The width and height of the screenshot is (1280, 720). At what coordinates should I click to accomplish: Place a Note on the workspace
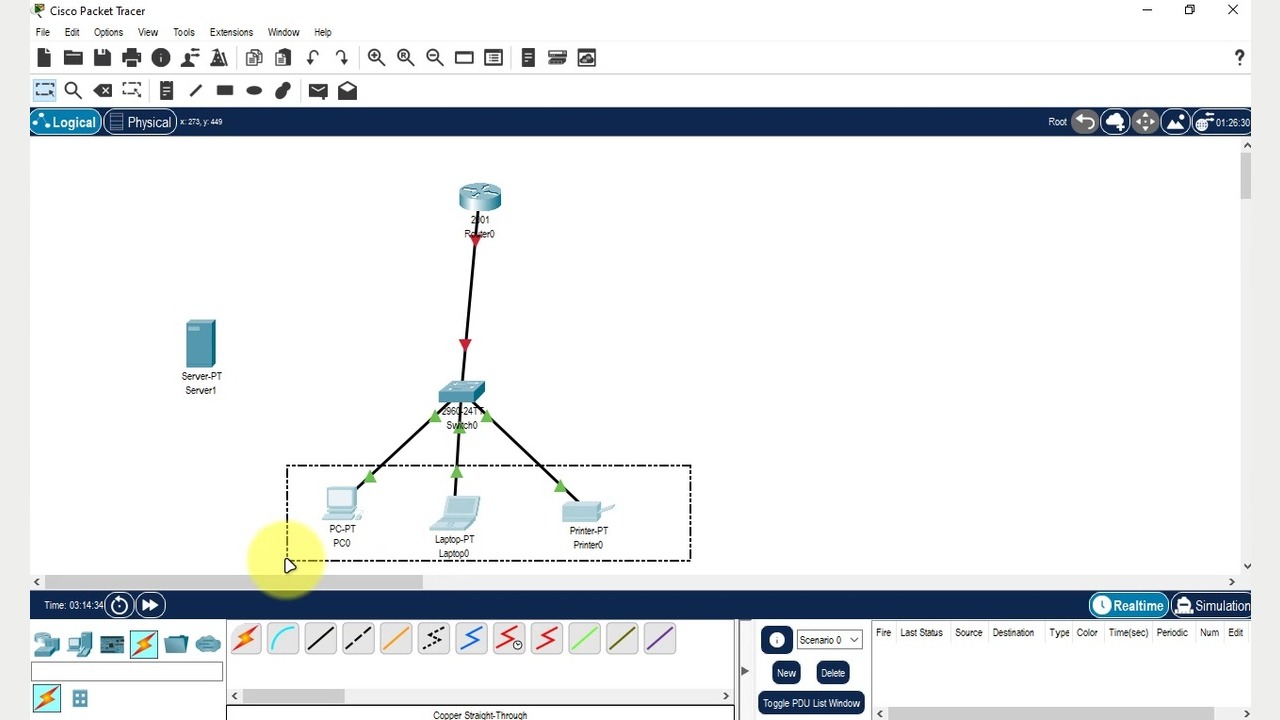166,91
